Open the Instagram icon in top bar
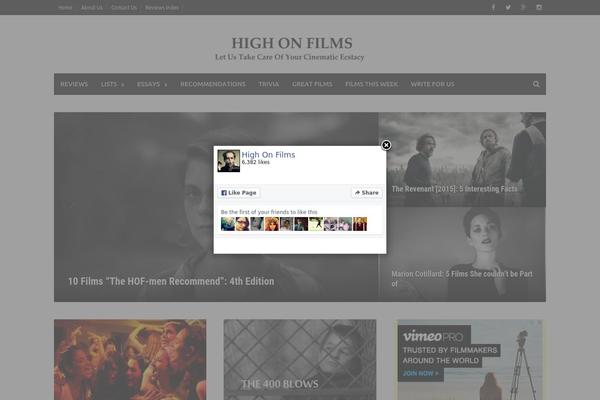 (x=539, y=7)
